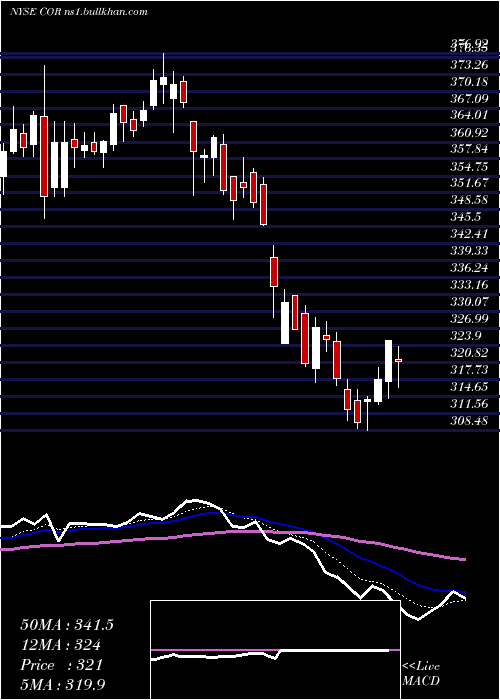Click the 311.56 price axis label
Image resolution: width=500 pixels, height=700 pixels.
click(469, 404)
